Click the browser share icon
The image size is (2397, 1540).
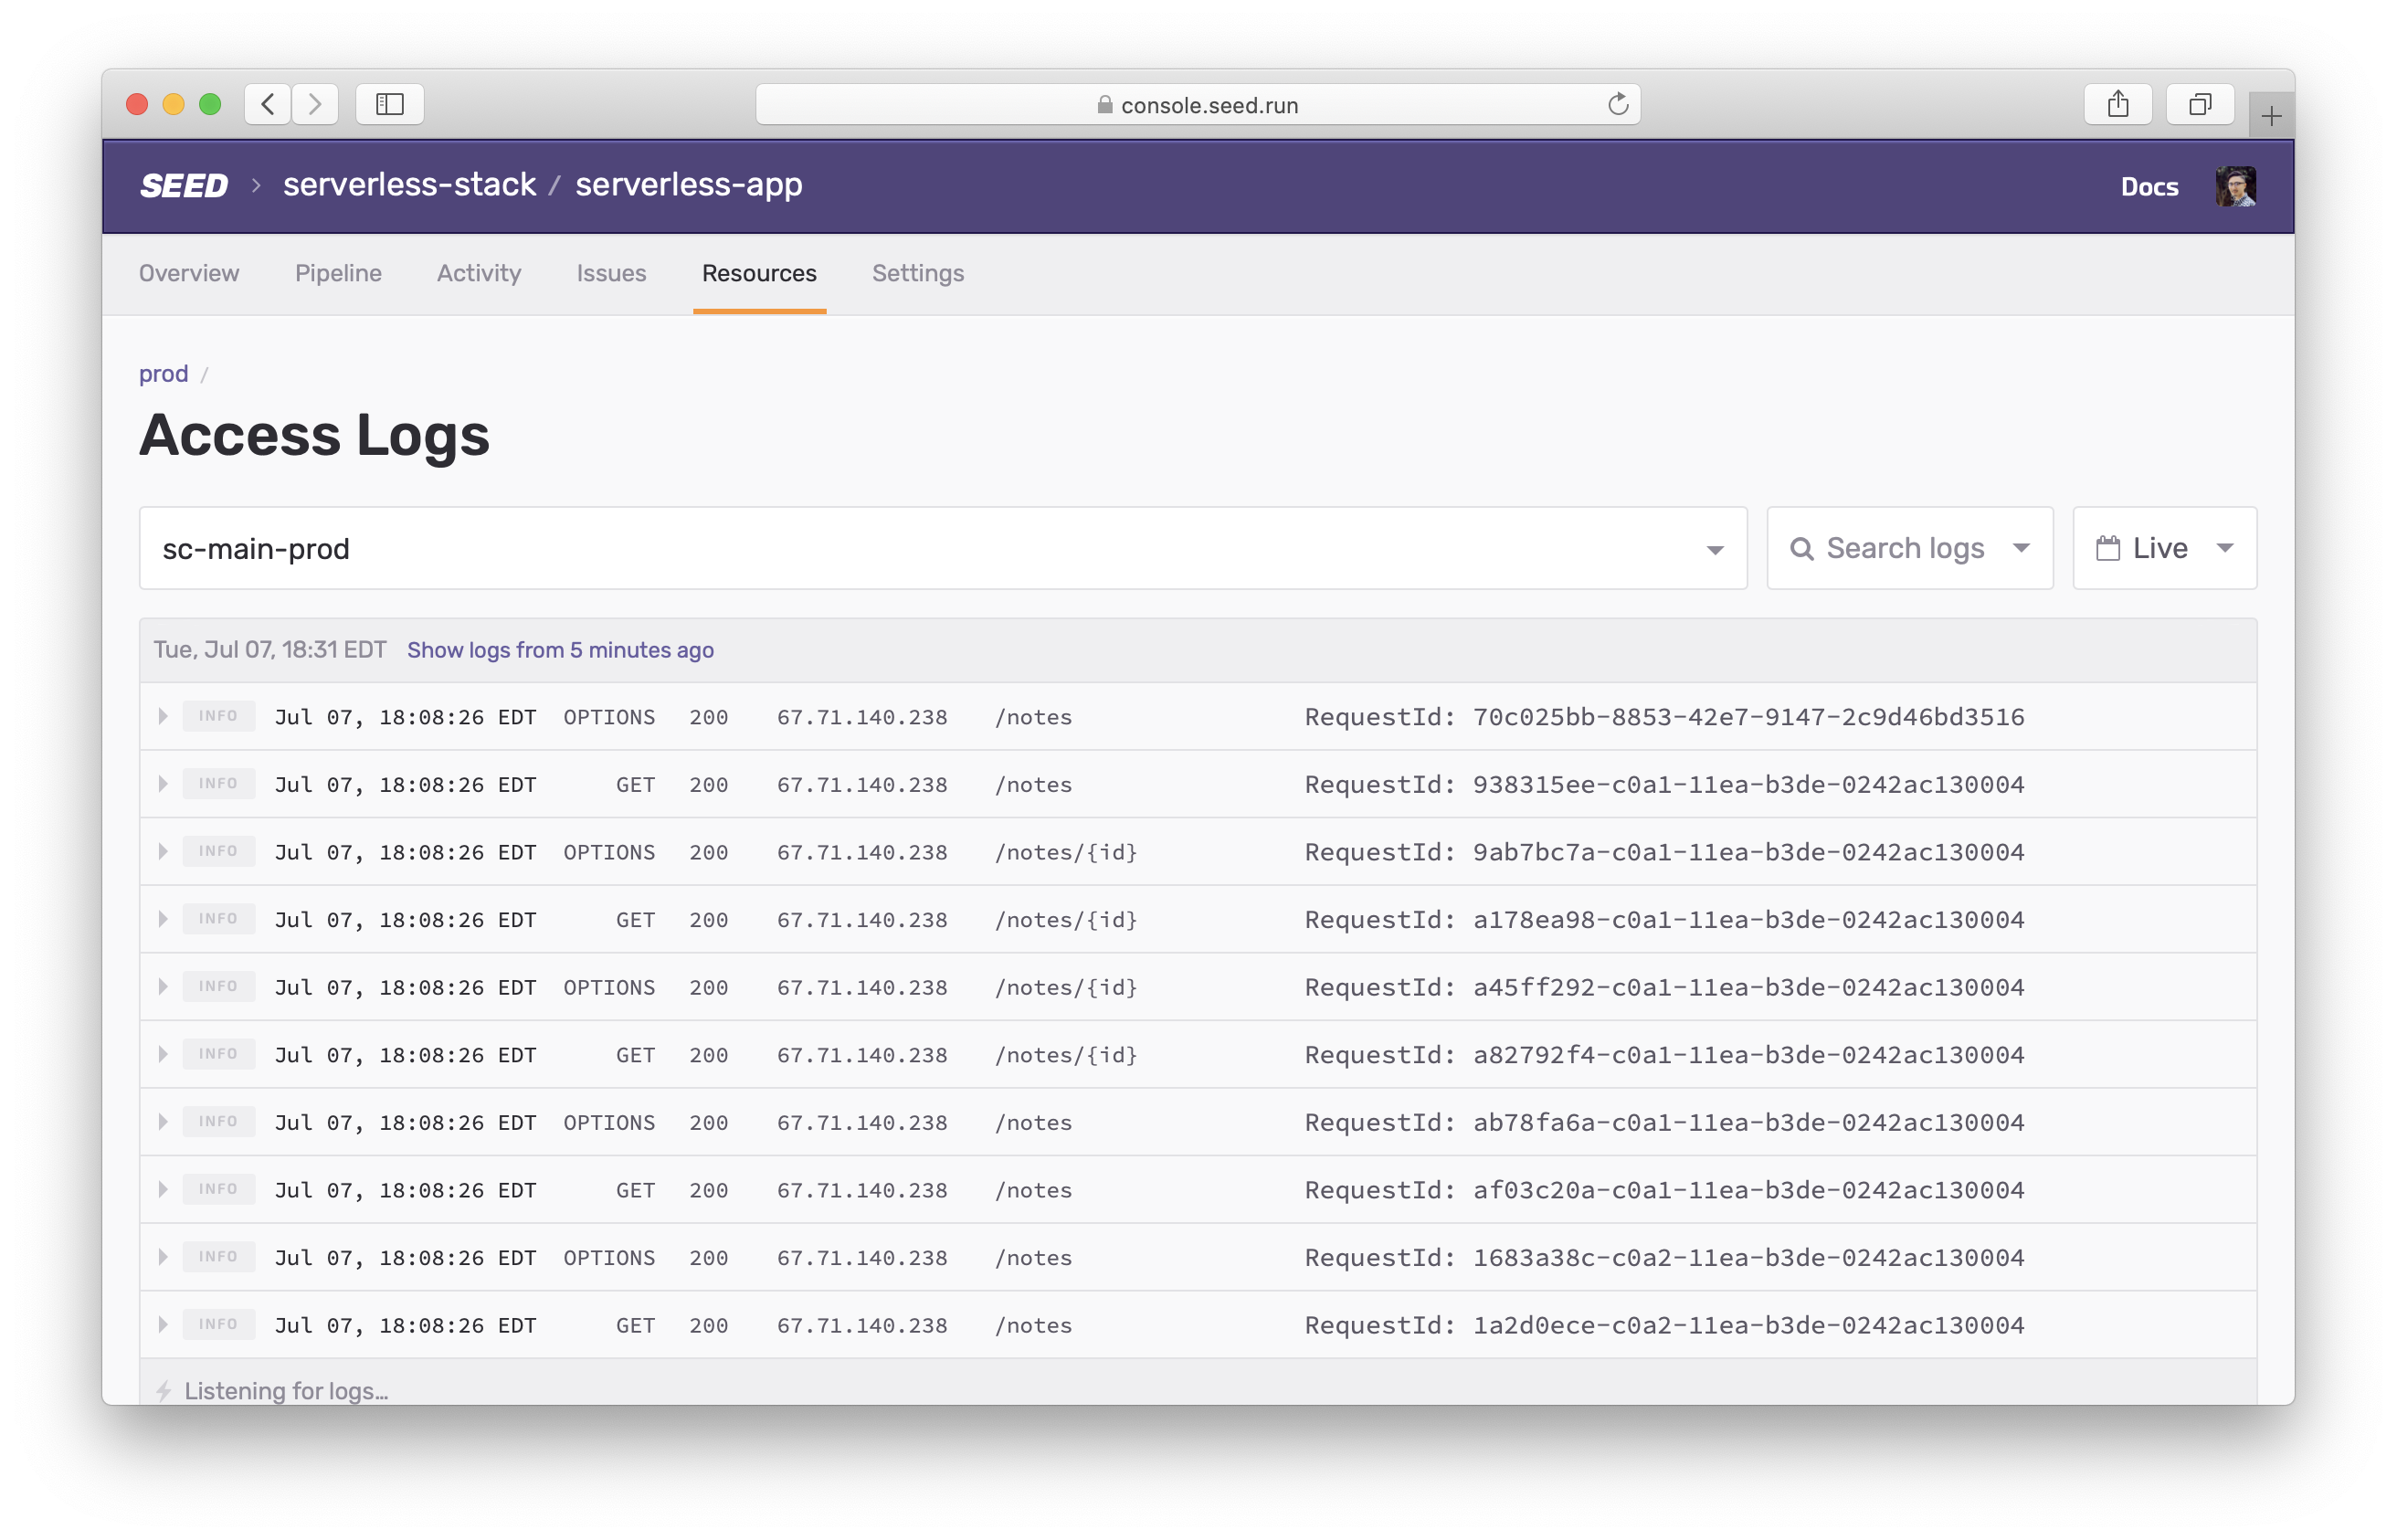click(2118, 103)
